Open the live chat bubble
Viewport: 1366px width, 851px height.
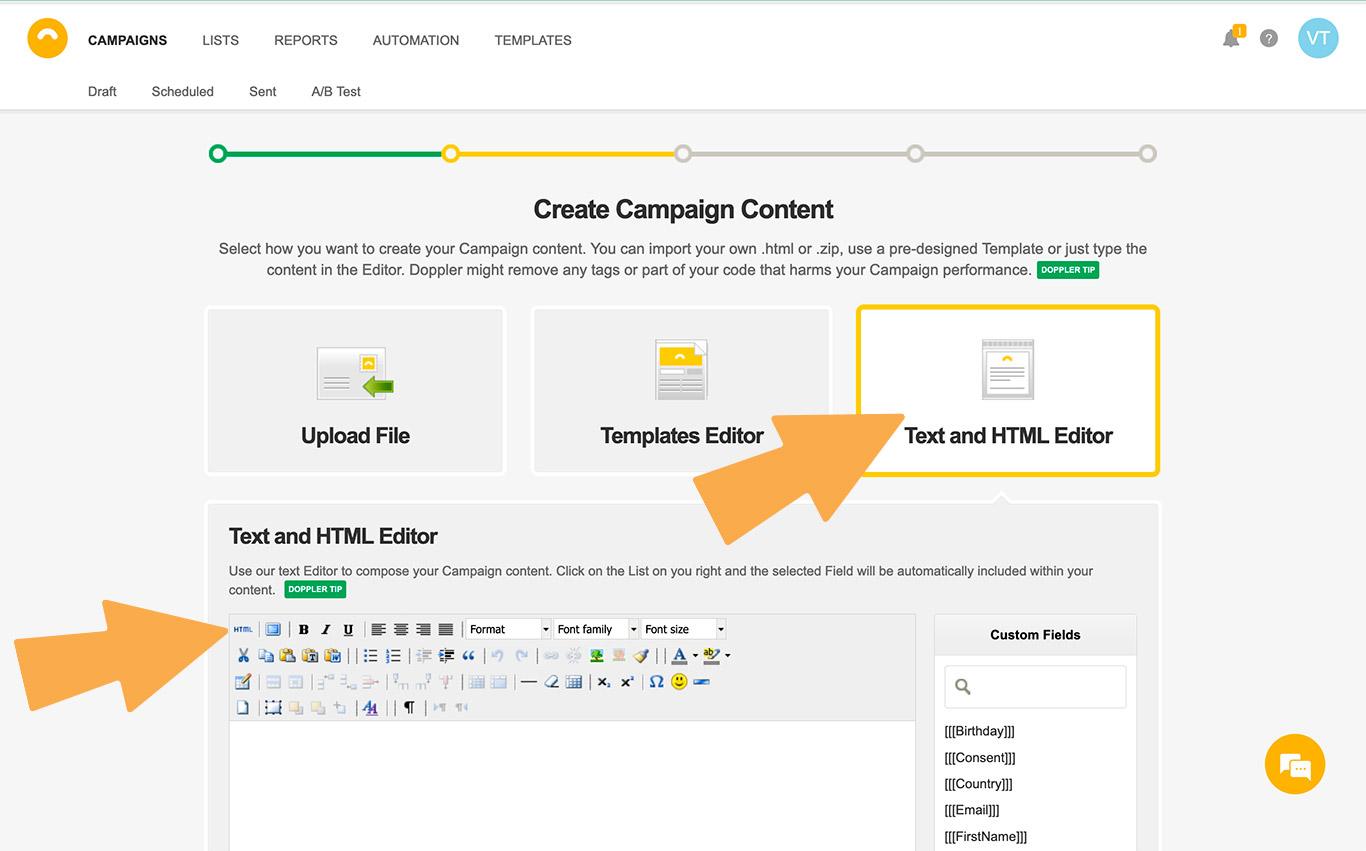(1295, 764)
